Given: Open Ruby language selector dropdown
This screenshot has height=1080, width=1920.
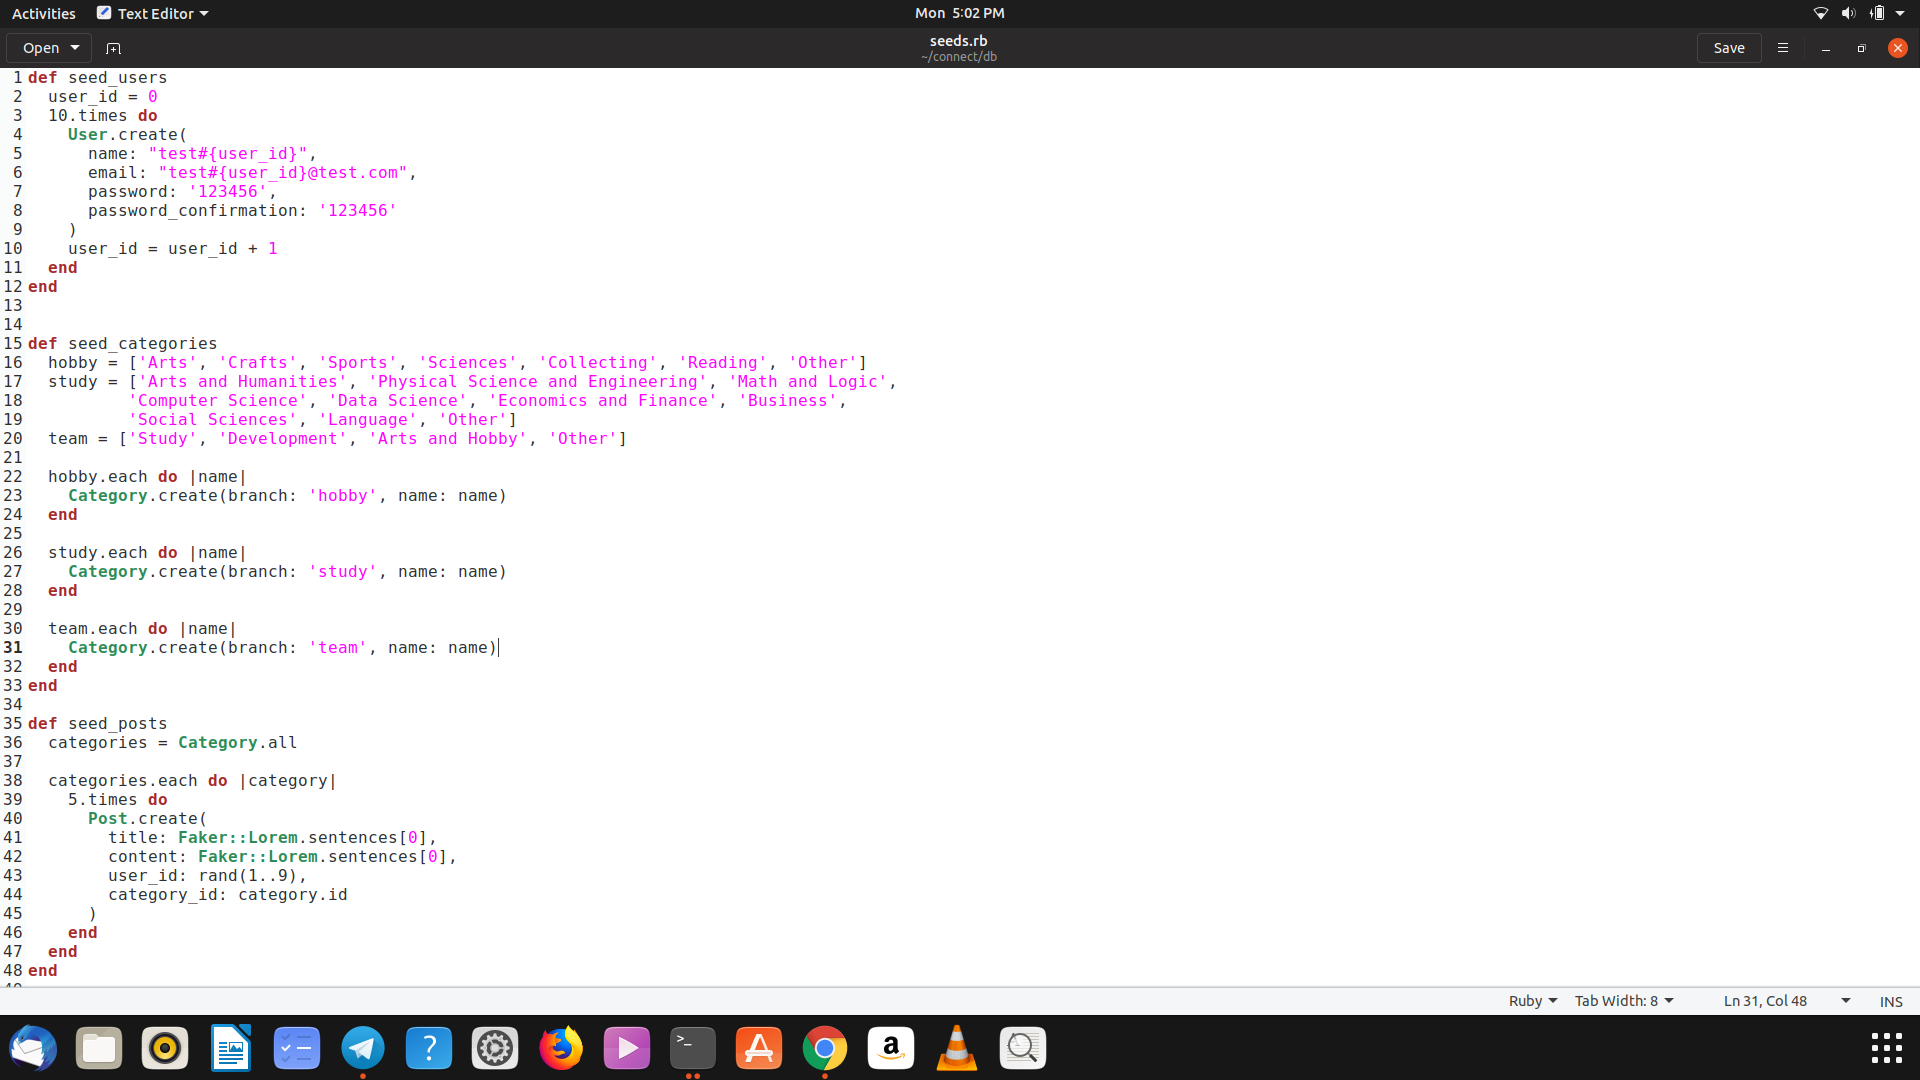Looking at the screenshot, I should tap(1532, 1001).
